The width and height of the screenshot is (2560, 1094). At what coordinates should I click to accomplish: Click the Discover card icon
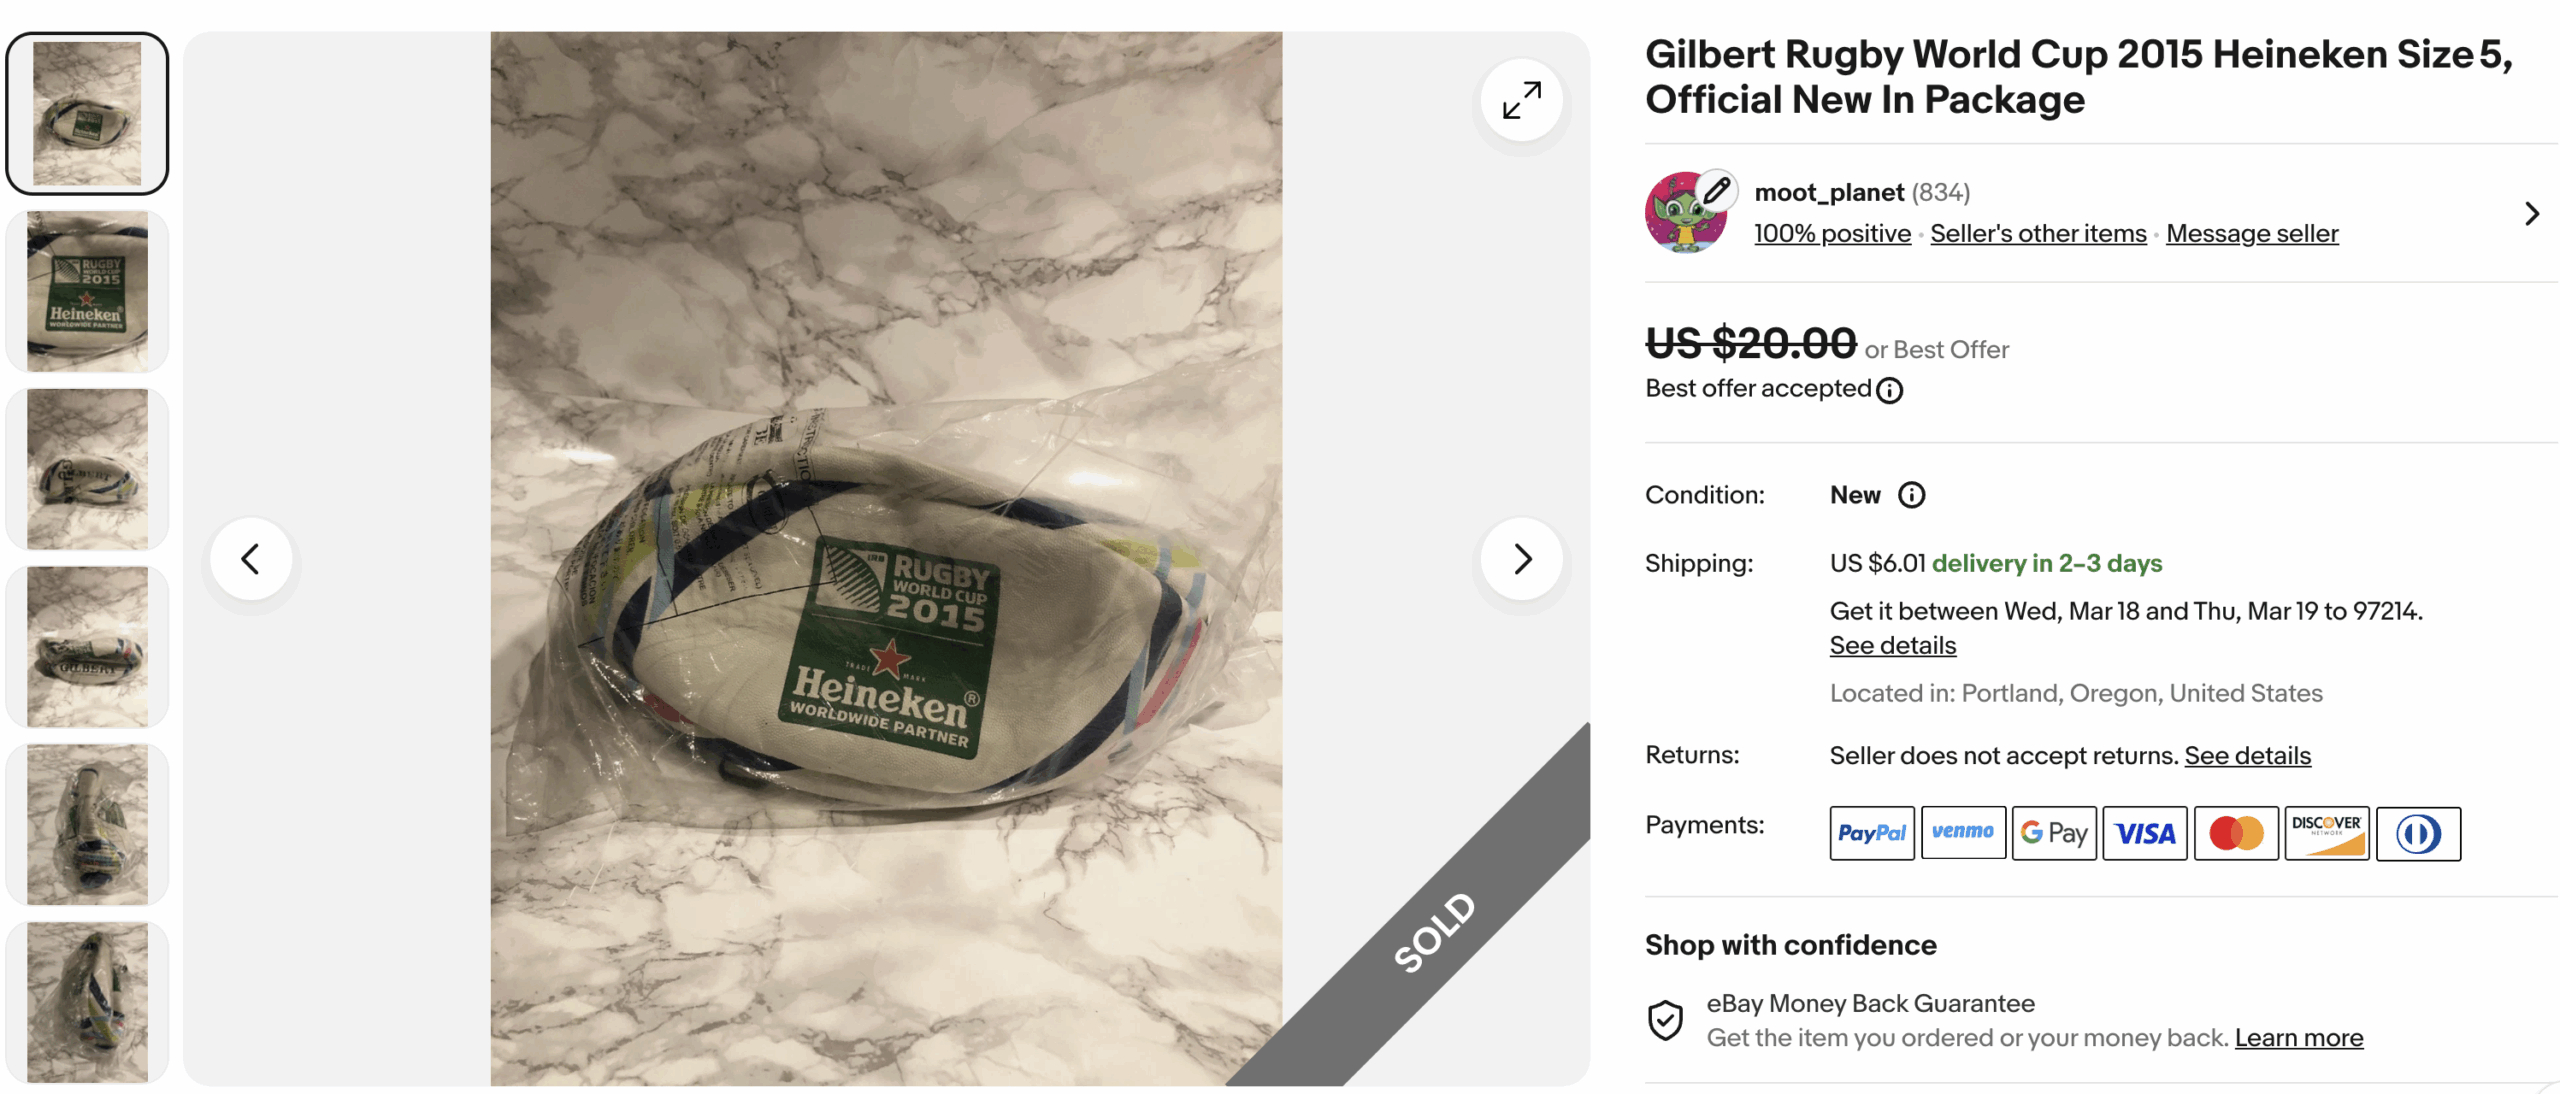point(2326,833)
